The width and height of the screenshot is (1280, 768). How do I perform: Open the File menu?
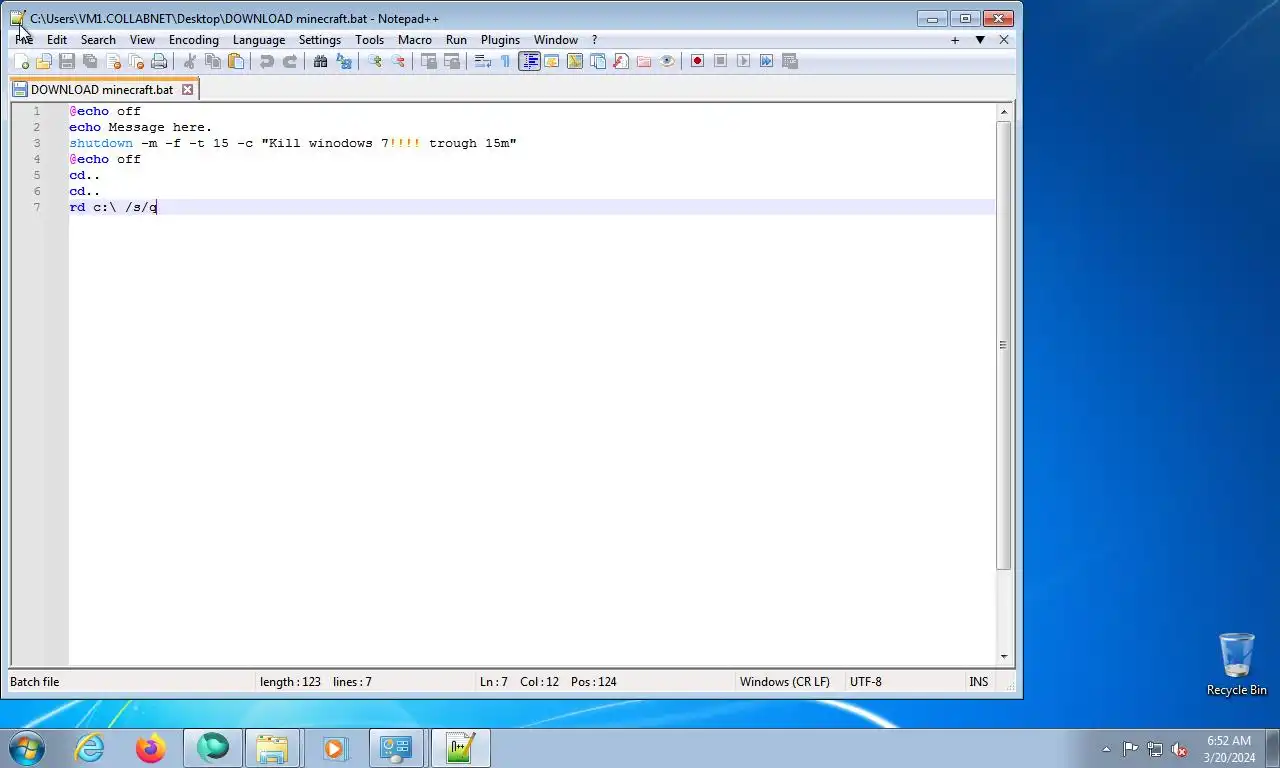click(24, 40)
